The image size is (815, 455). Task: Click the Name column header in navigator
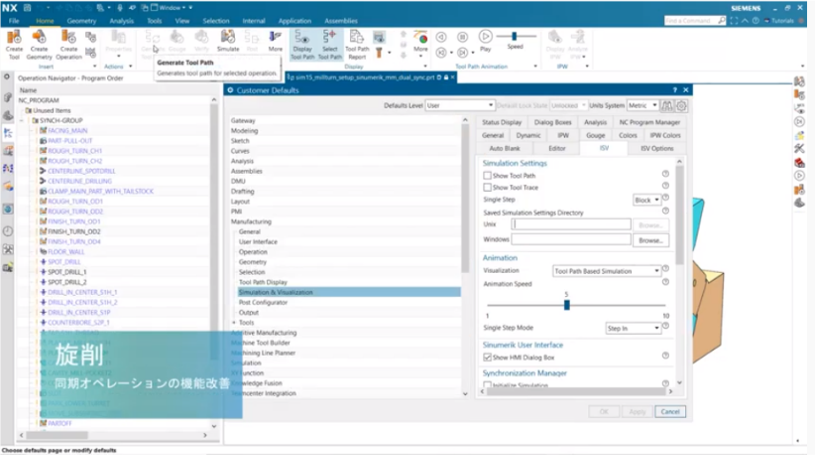click(x=28, y=90)
